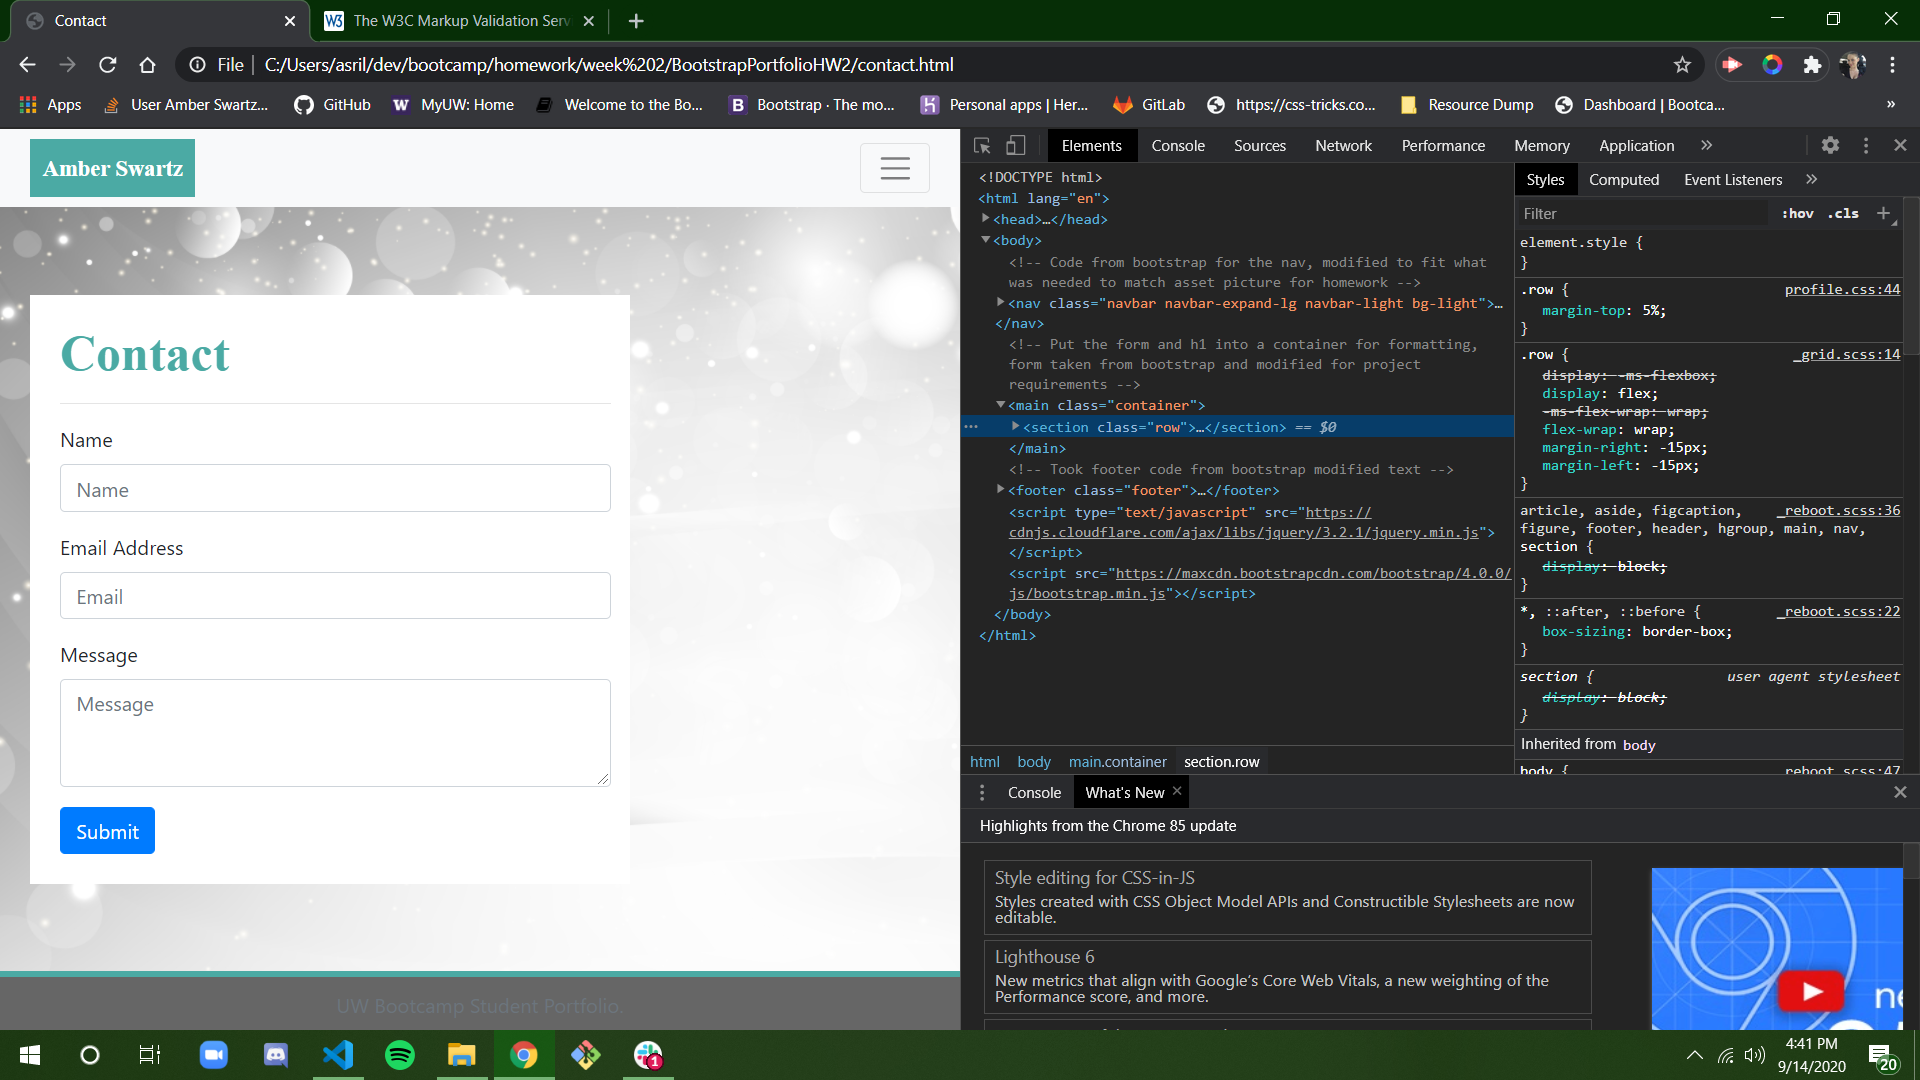Open DevTools customize three-dot menu
The image size is (1920, 1080).
1866,145
